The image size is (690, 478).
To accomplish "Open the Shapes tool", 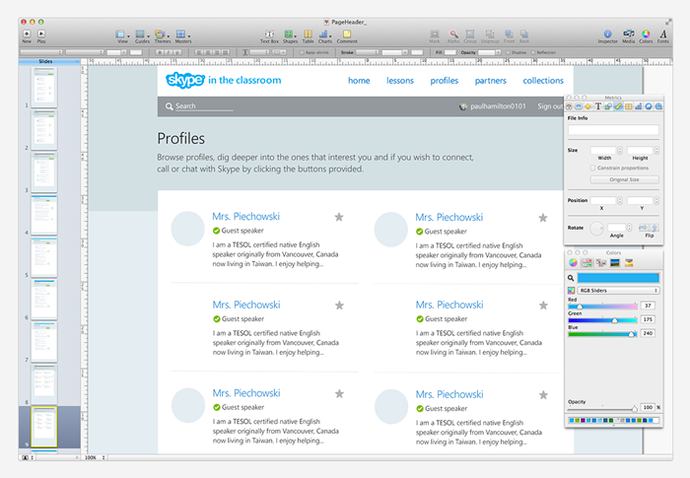I will click(288, 34).
